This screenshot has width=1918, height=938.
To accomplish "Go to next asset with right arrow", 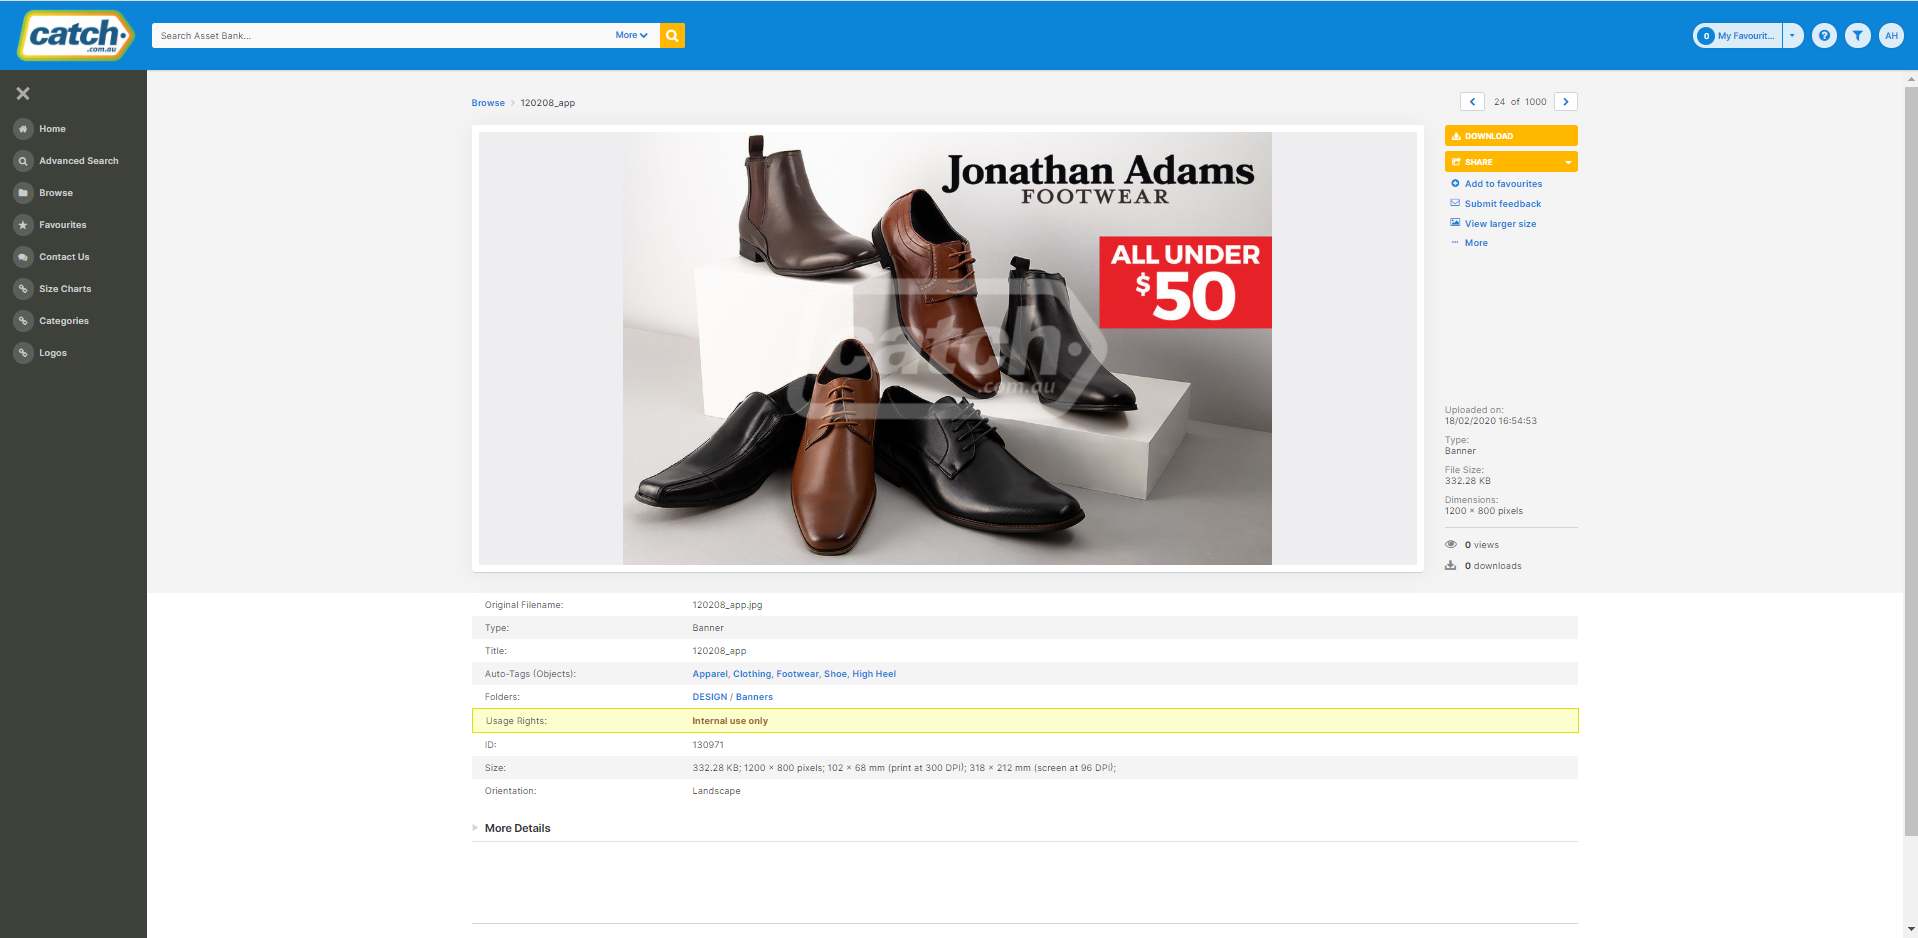I will click(1566, 102).
